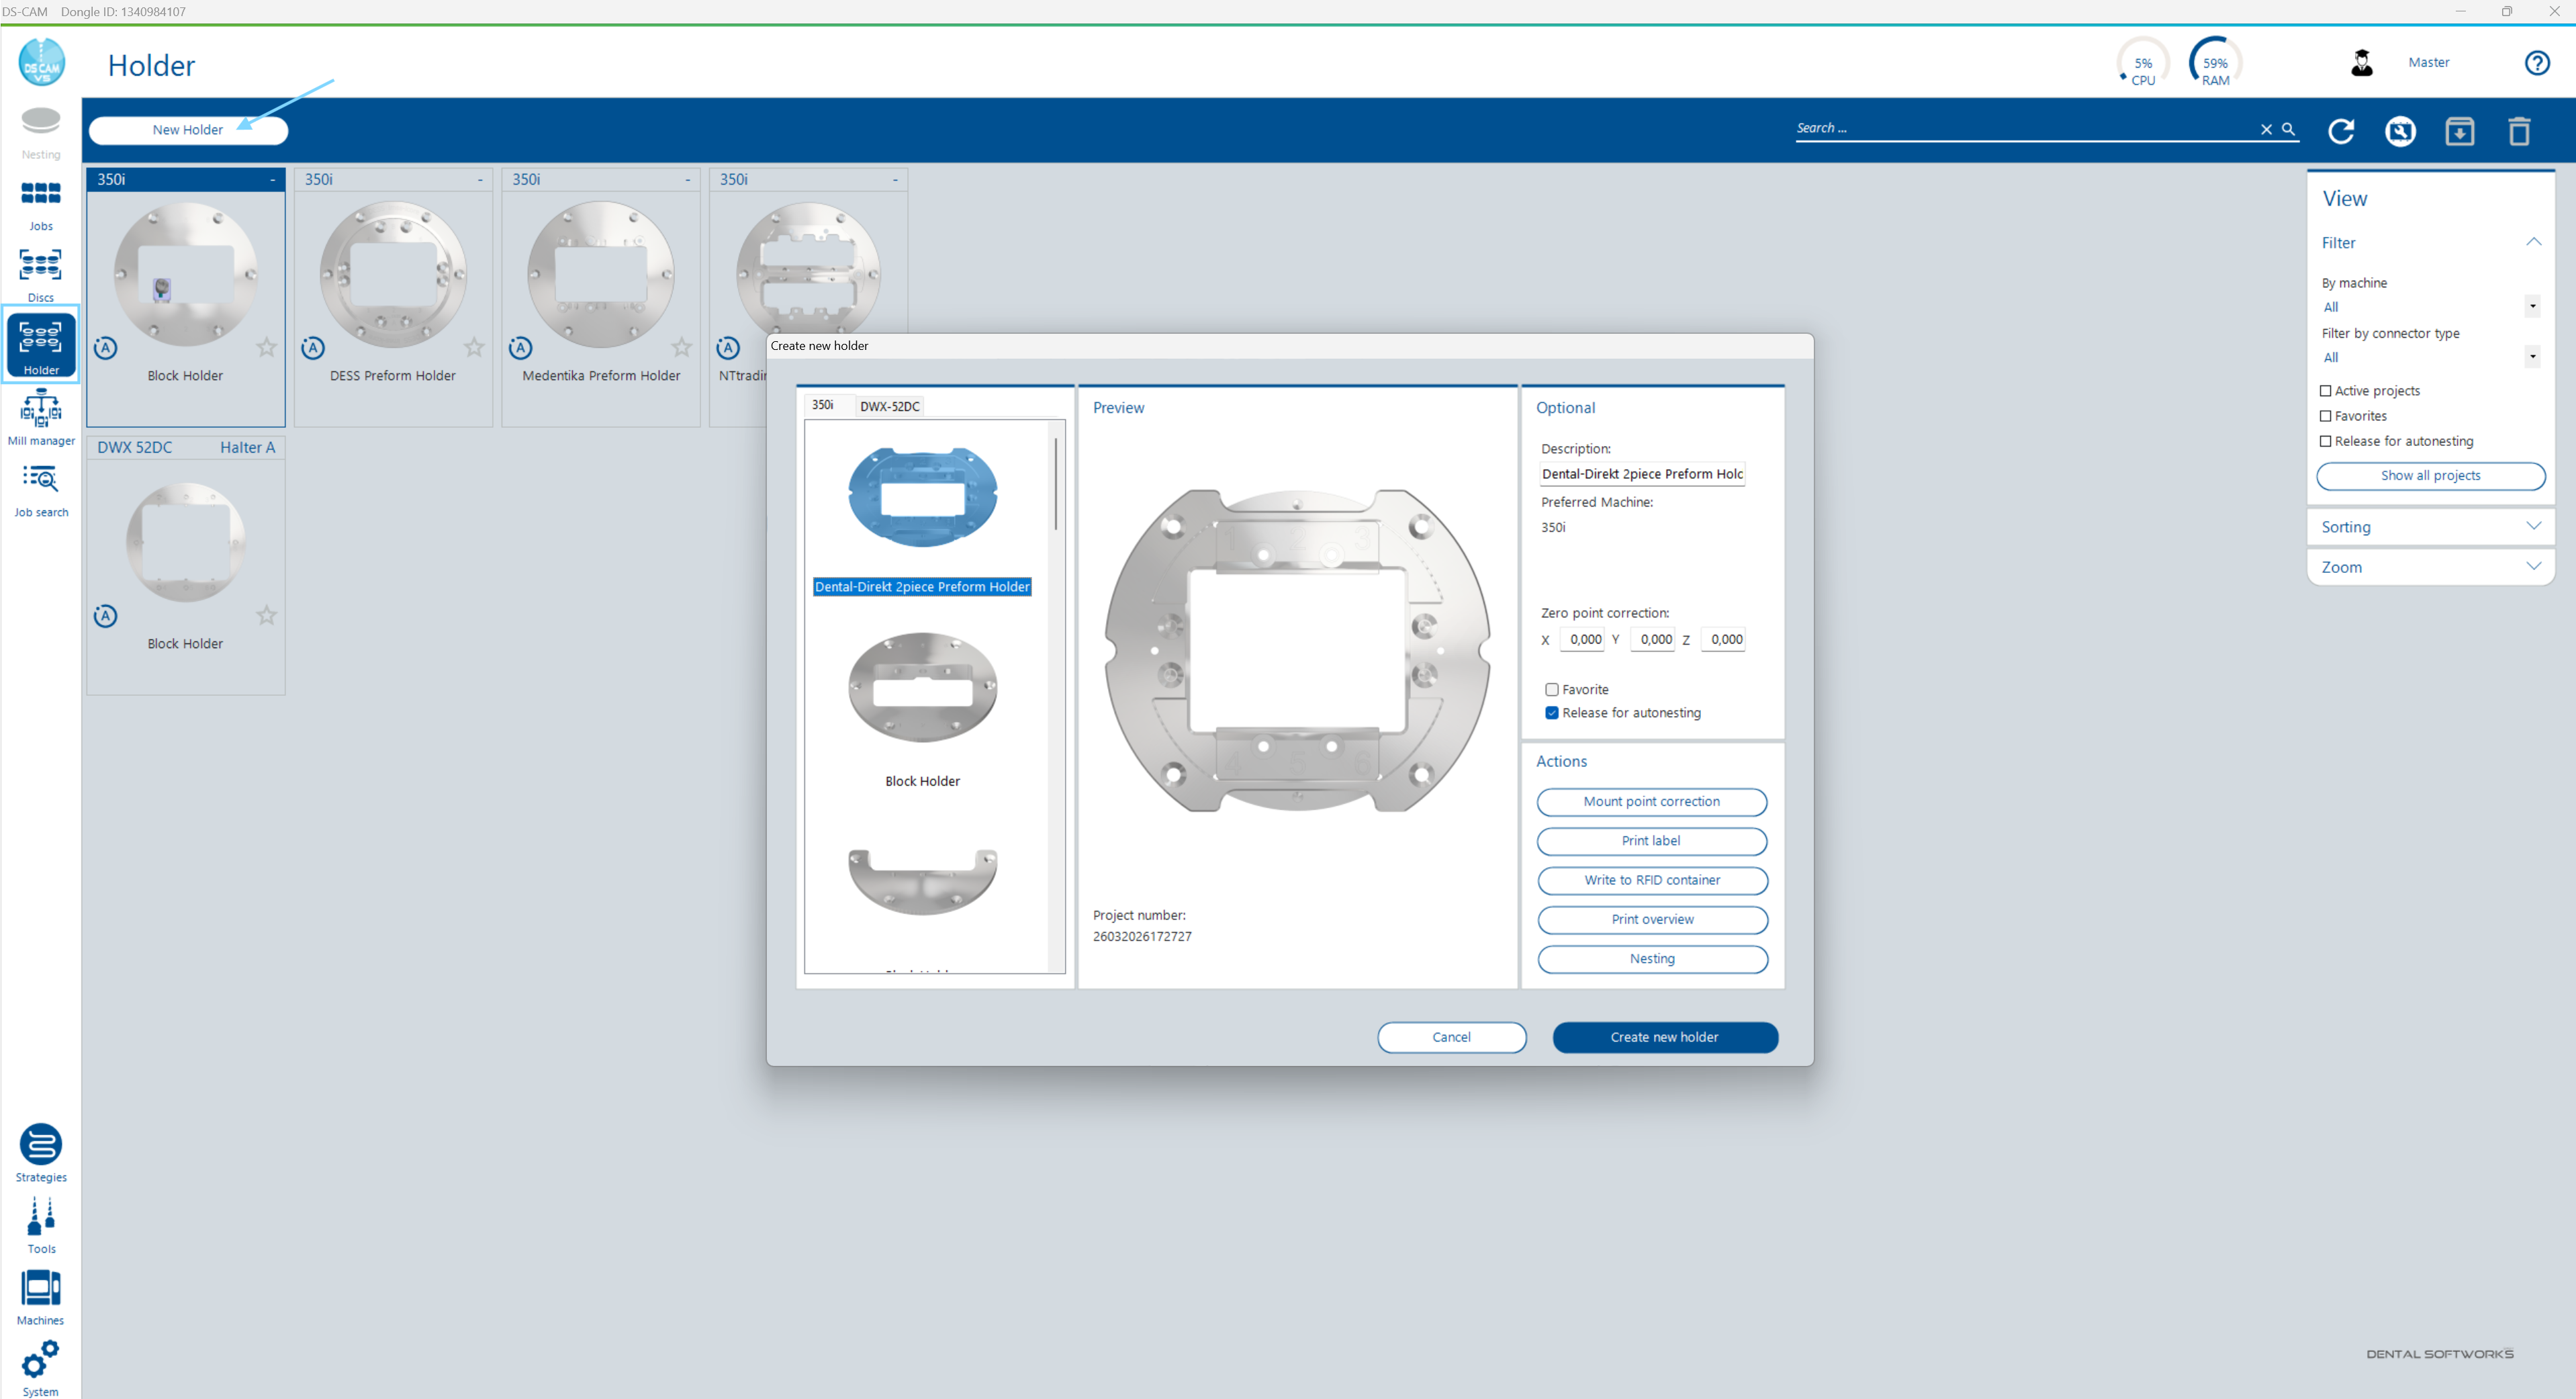
Task: Expand the Zoom section
Action: point(2429,566)
